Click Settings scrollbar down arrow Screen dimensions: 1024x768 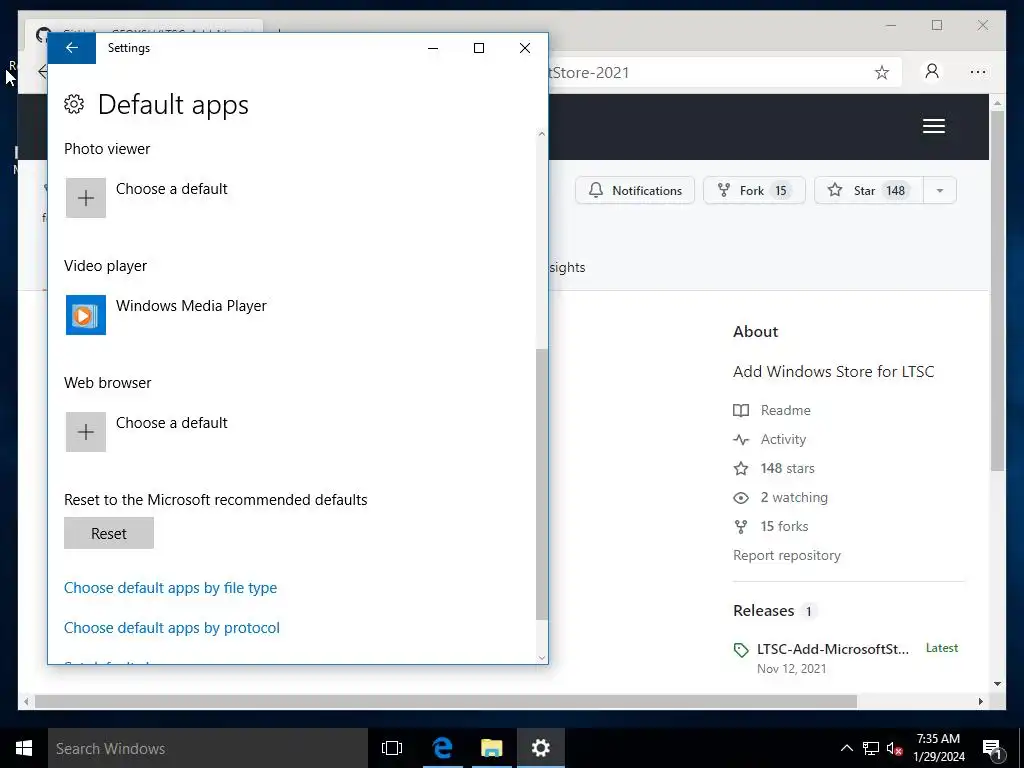click(541, 658)
